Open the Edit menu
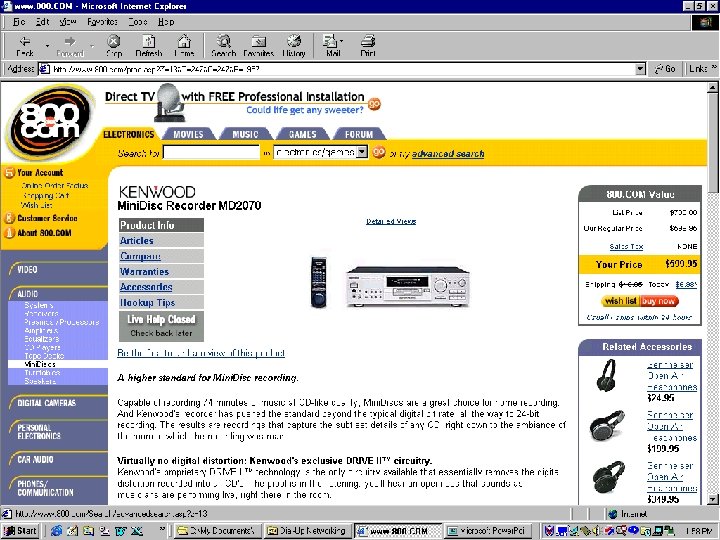The width and height of the screenshot is (720, 540). click(x=42, y=22)
